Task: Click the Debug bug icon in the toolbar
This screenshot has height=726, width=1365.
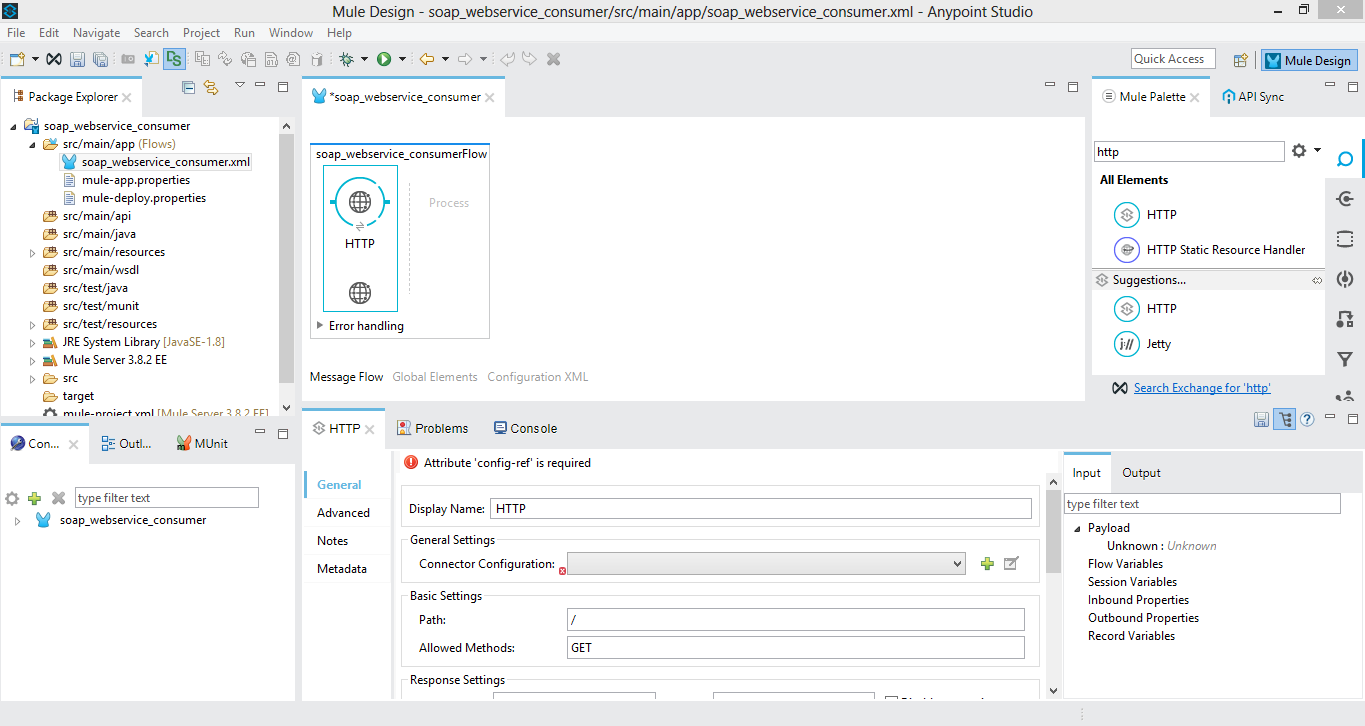Action: pos(347,60)
